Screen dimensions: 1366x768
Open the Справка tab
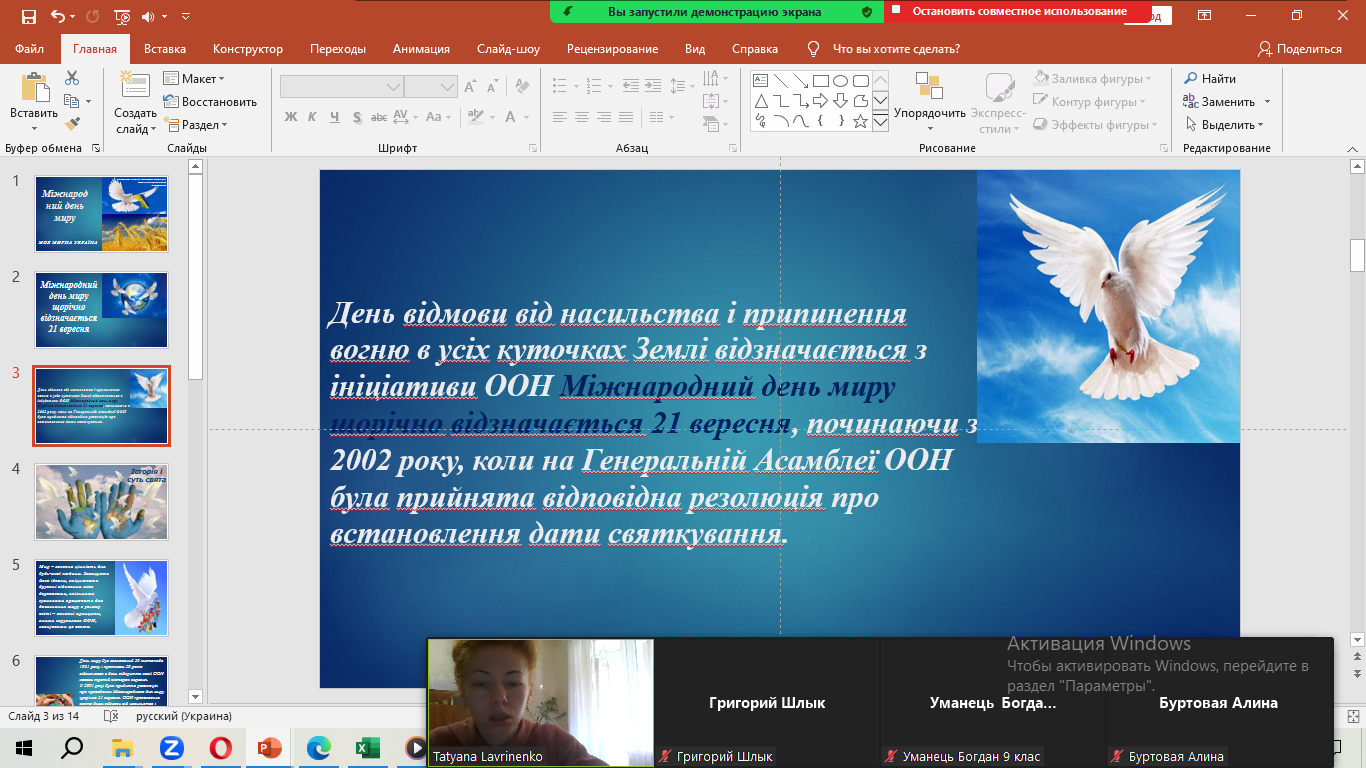click(x=755, y=49)
